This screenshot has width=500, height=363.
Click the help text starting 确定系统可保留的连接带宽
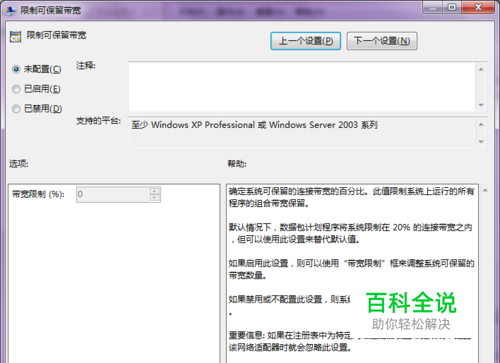tap(351, 197)
